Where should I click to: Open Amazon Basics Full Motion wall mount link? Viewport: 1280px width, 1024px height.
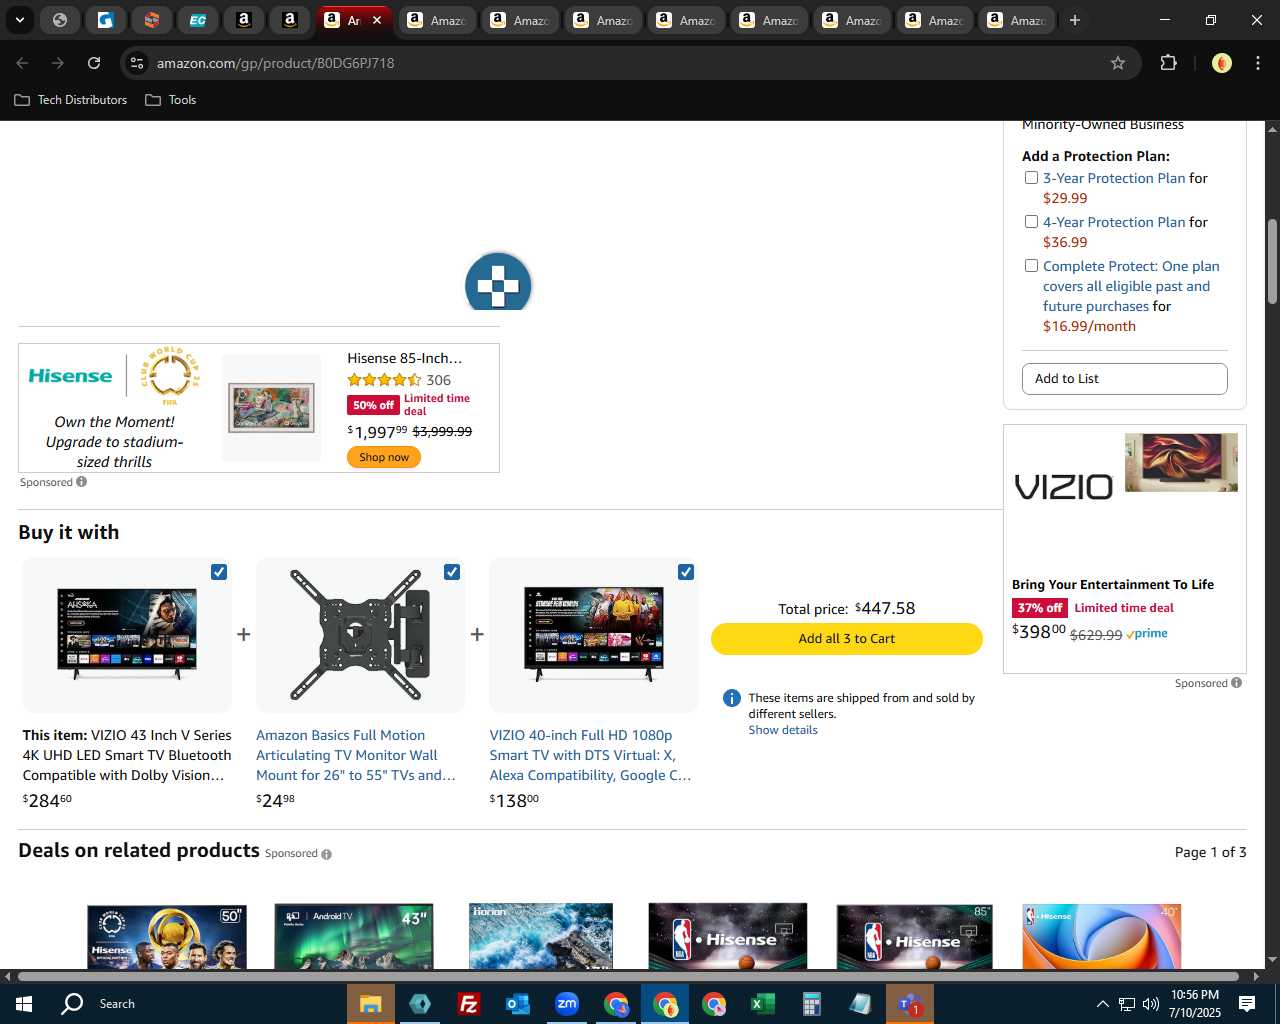tap(356, 755)
